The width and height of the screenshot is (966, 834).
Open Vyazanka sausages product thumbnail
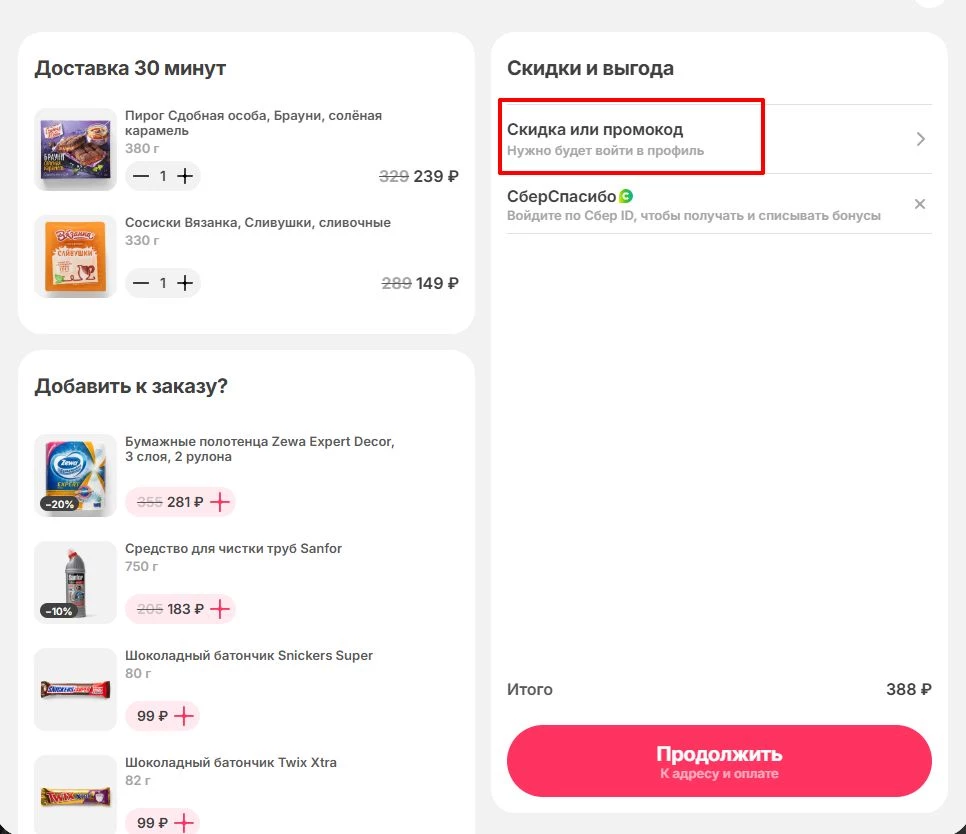coord(76,256)
